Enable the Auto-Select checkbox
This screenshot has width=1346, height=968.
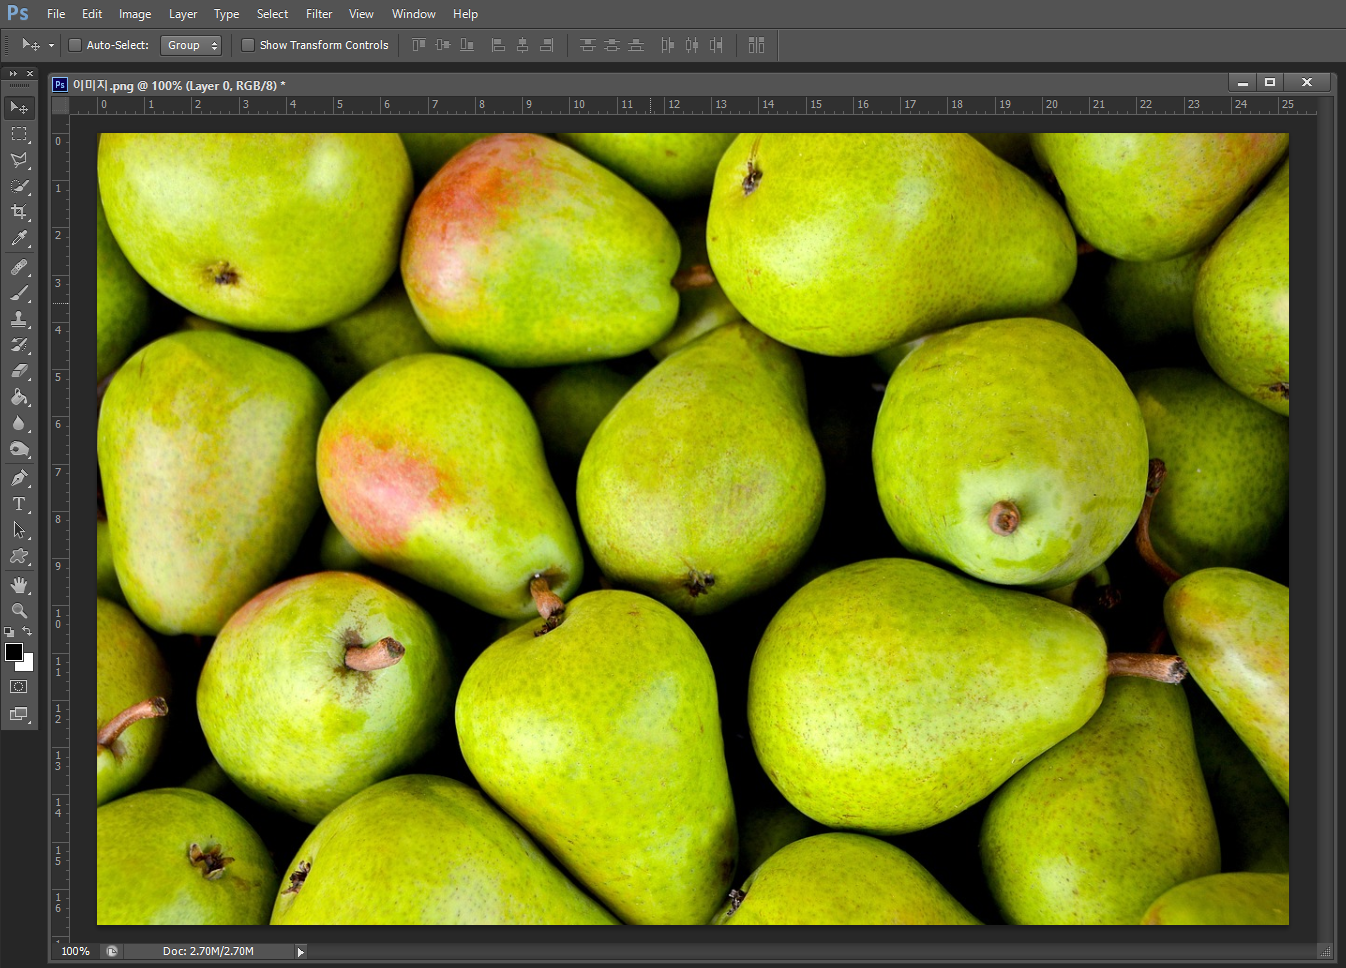pos(74,45)
